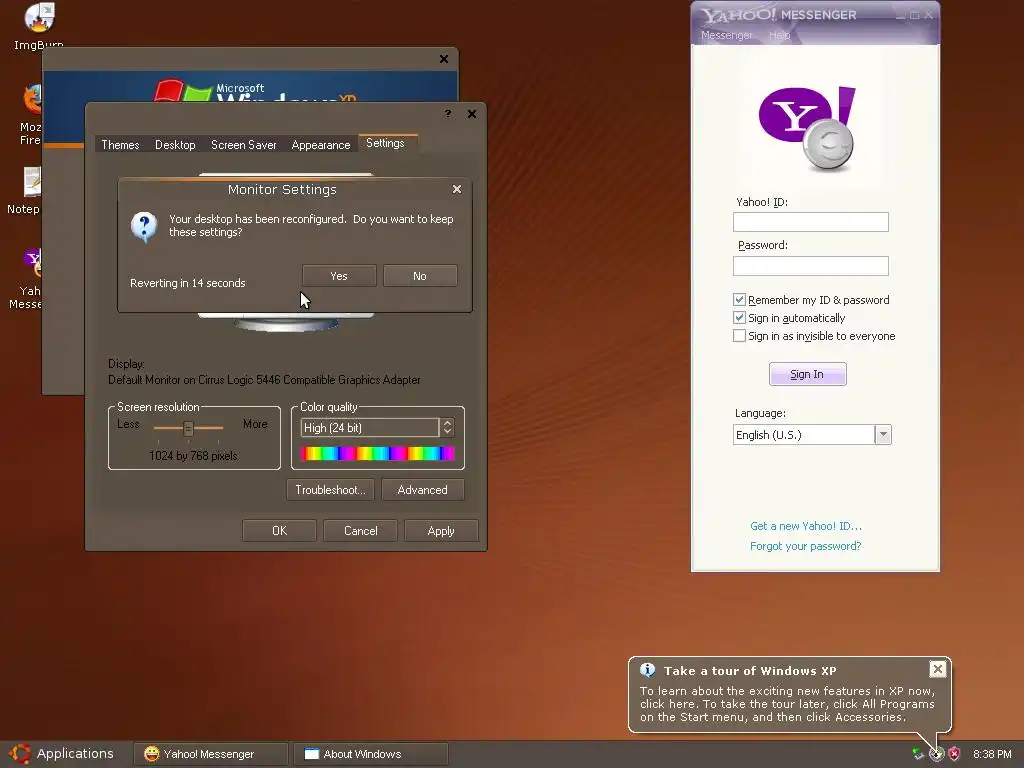Switch to Yahoo! Messenger taskbar button
Image resolution: width=1024 pixels, height=768 pixels.
pyautogui.click(x=210, y=754)
